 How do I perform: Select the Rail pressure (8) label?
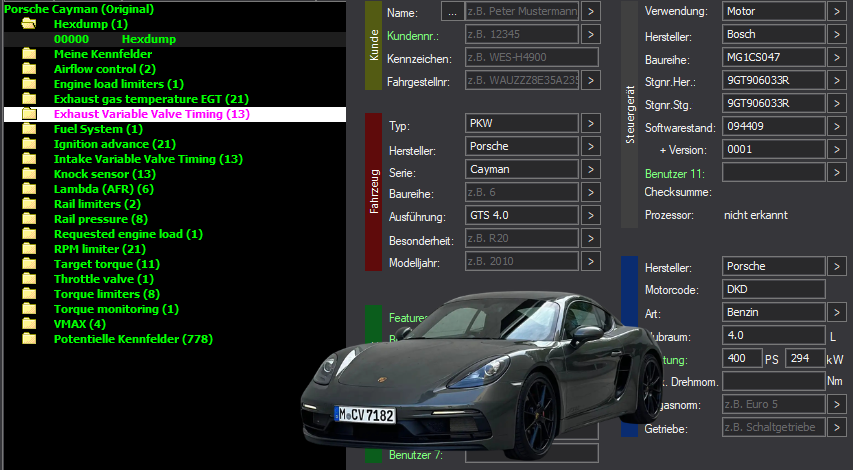click(x=101, y=219)
